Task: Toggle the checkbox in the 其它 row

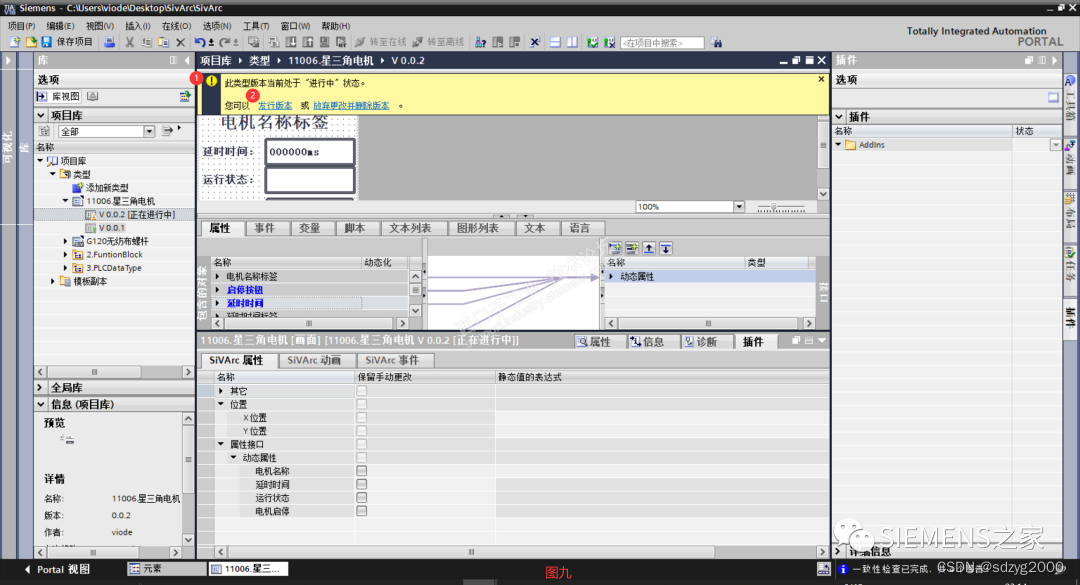Action: coord(362,391)
